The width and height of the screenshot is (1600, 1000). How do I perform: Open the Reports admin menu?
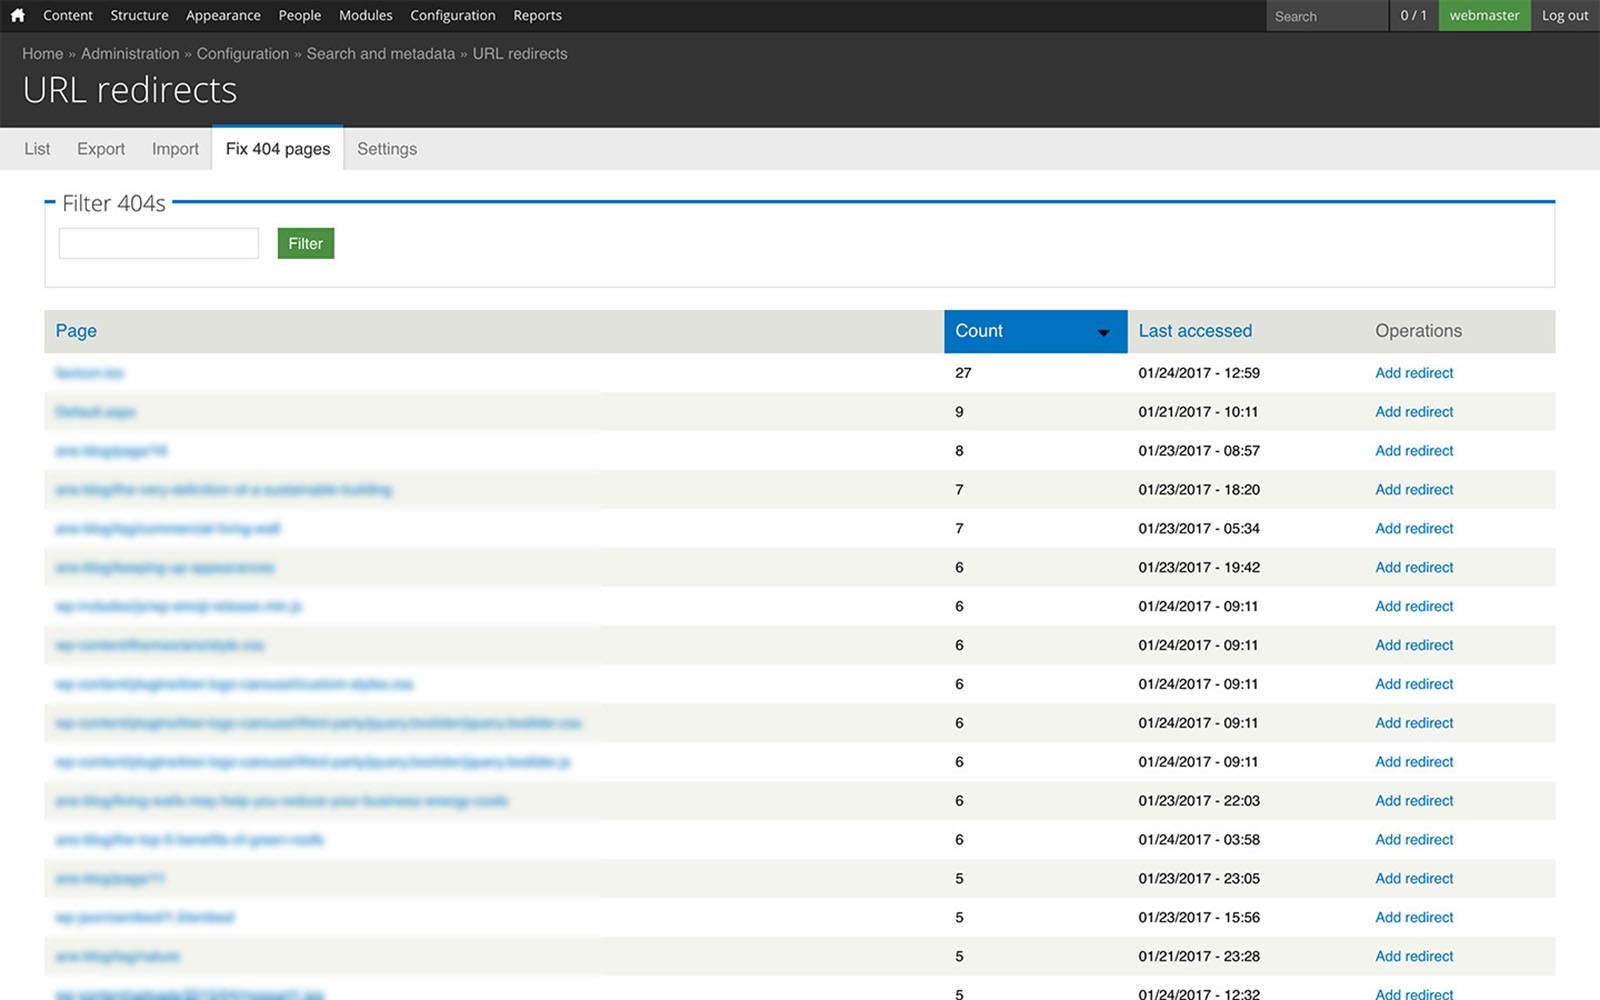pyautogui.click(x=537, y=15)
